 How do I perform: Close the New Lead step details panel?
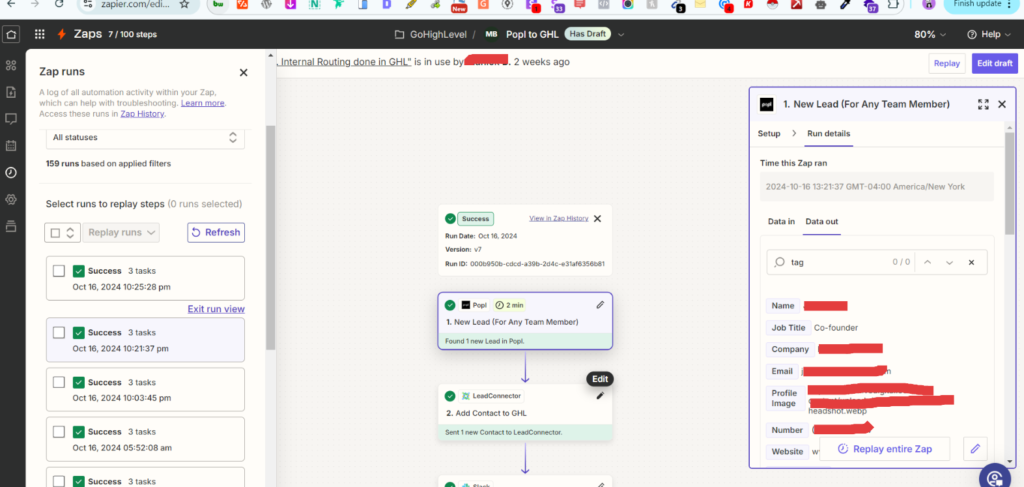coord(1002,104)
